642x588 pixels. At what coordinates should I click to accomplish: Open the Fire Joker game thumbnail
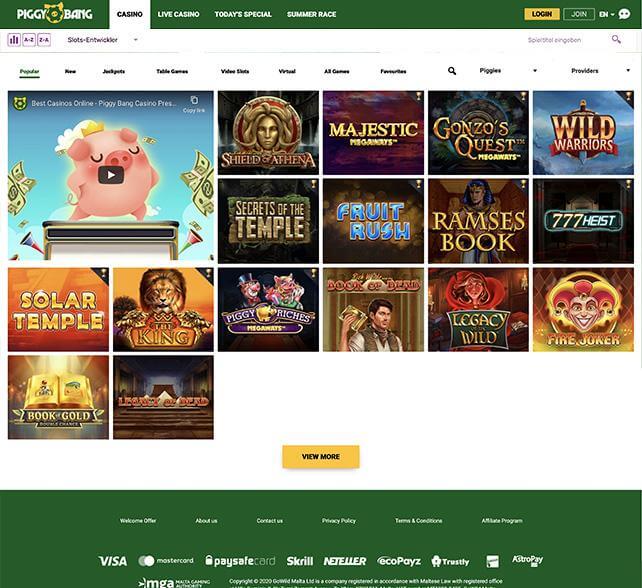tap(583, 310)
